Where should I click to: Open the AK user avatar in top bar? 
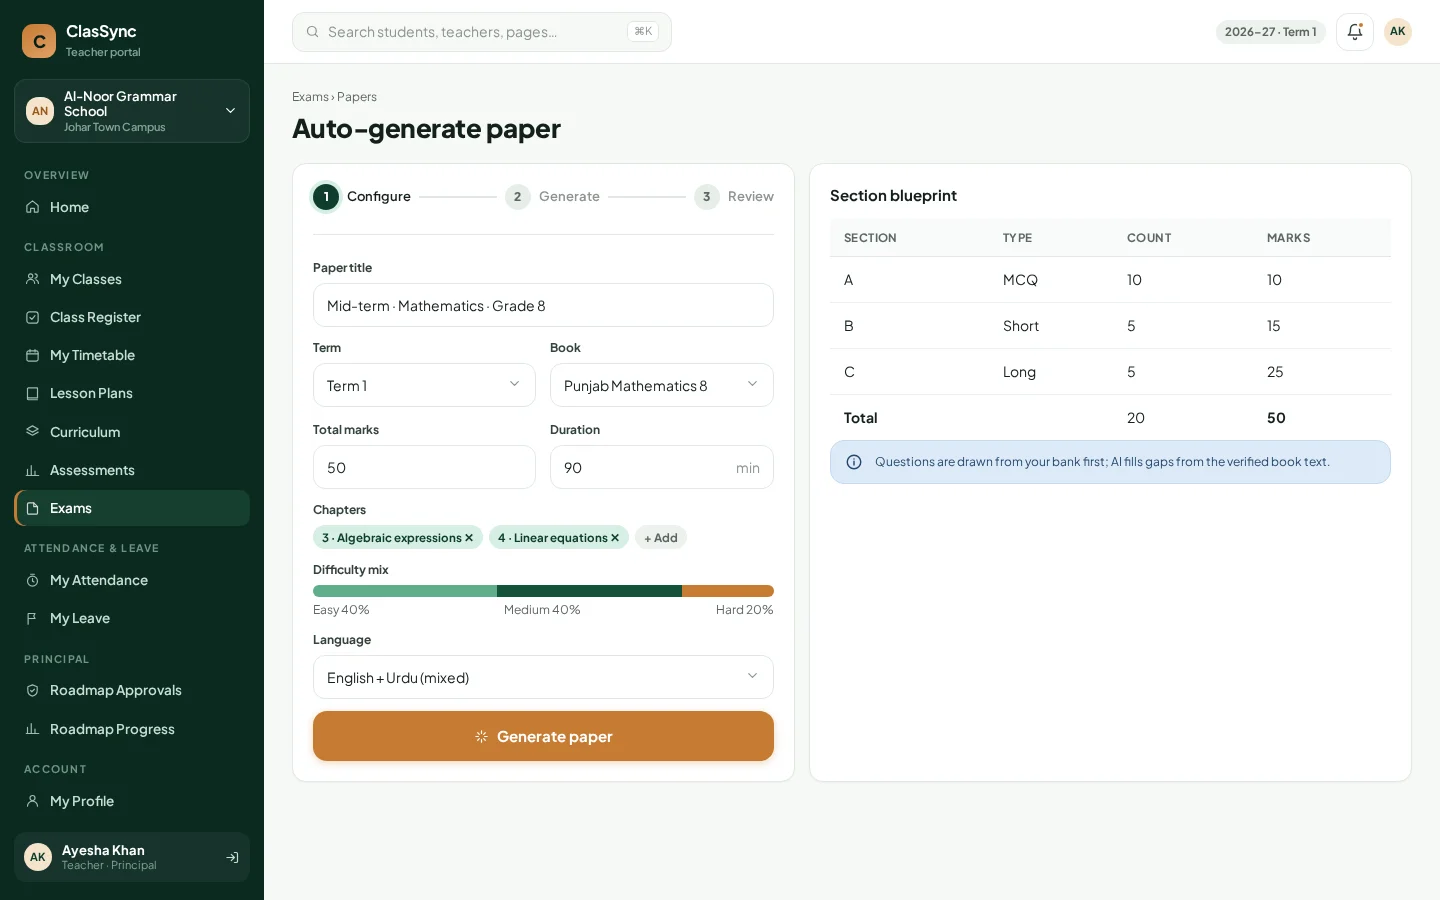[1398, 32]
